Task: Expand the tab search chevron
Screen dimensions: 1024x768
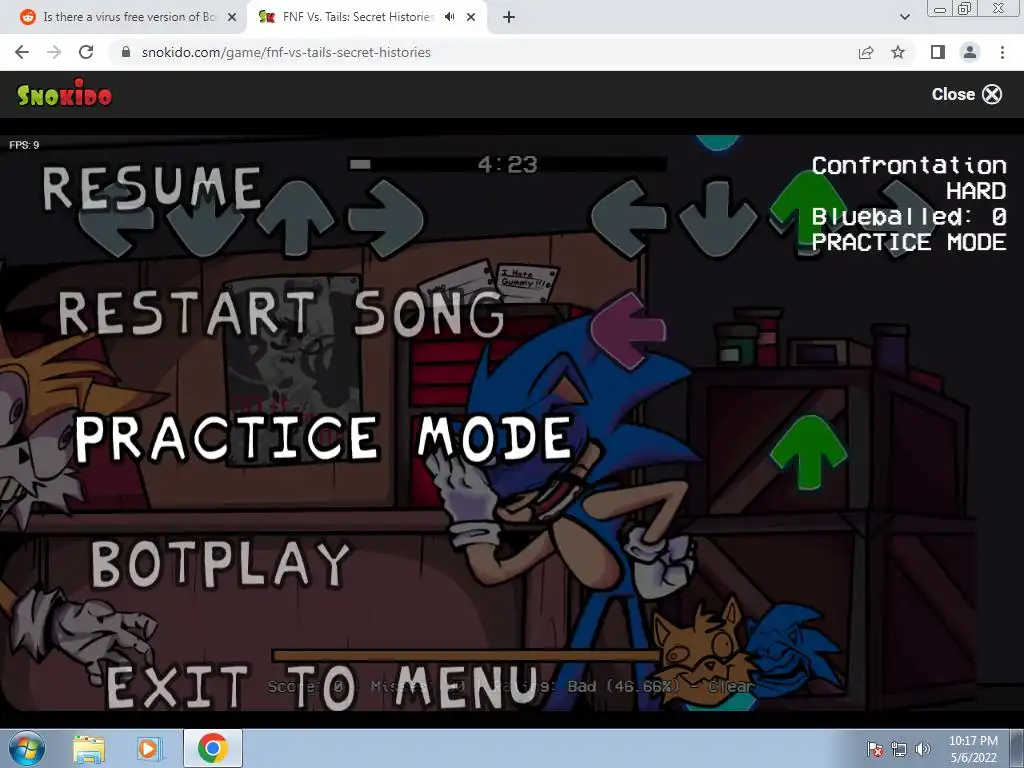Action: tap(904, 17)
